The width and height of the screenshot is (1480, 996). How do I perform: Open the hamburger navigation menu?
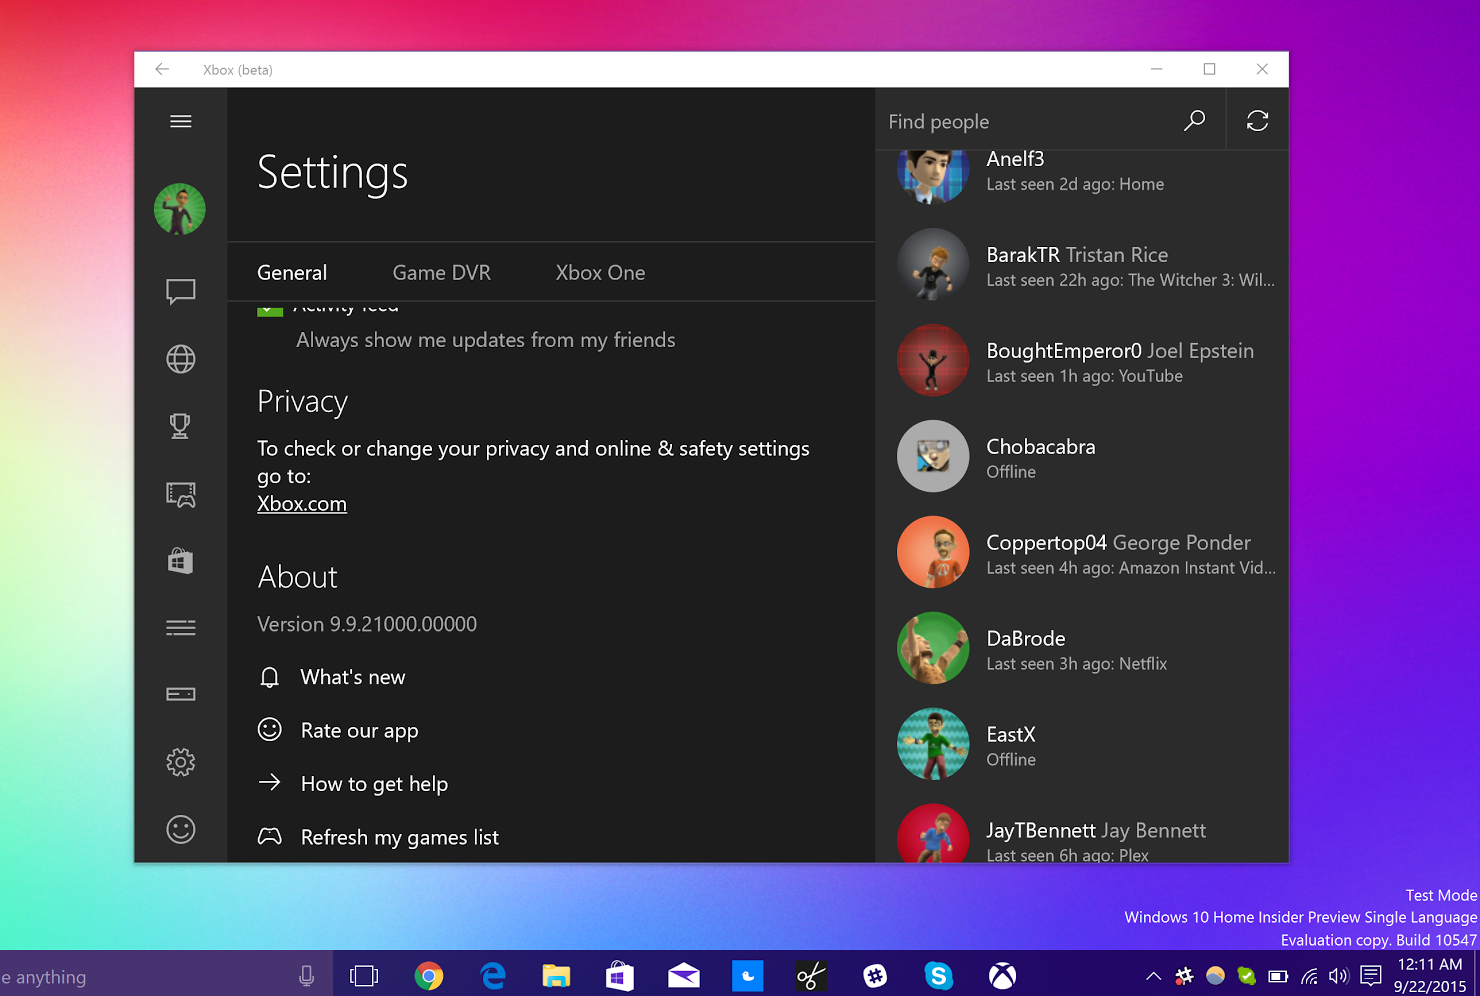click(181, 120)
